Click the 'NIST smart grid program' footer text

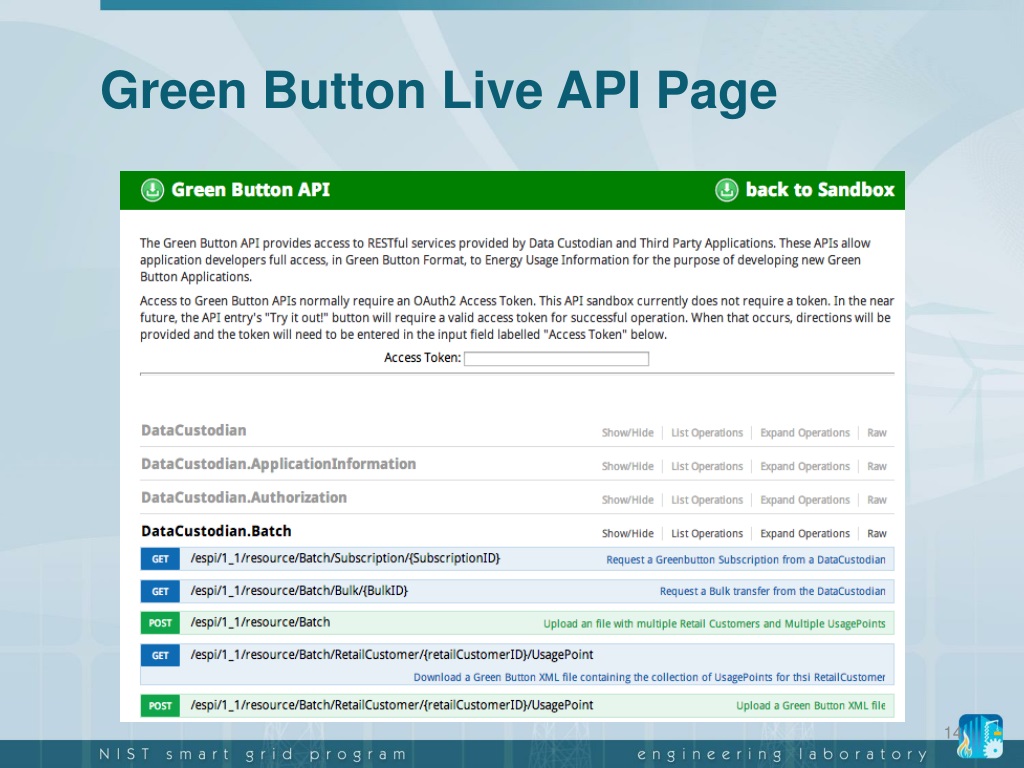(253, 754)
